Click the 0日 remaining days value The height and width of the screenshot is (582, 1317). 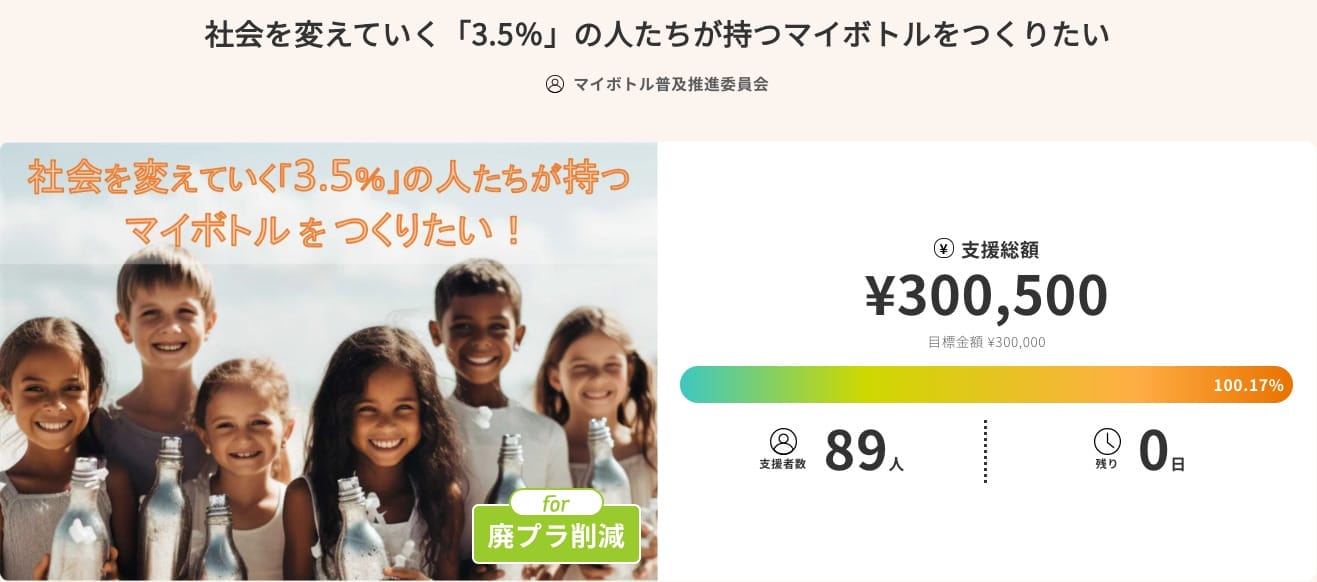tap(1161, 451)
